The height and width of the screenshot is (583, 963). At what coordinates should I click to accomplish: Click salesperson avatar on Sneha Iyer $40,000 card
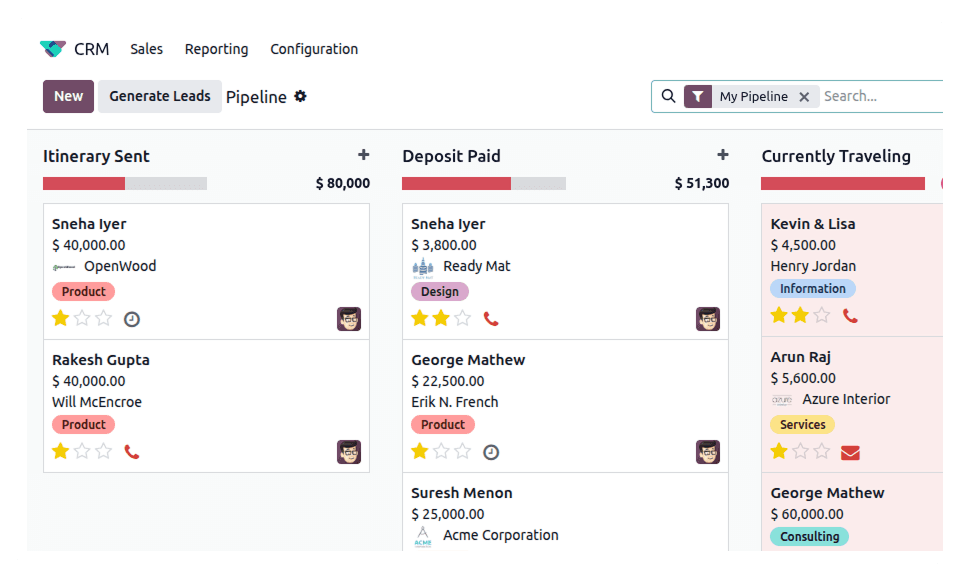[349, 319]
